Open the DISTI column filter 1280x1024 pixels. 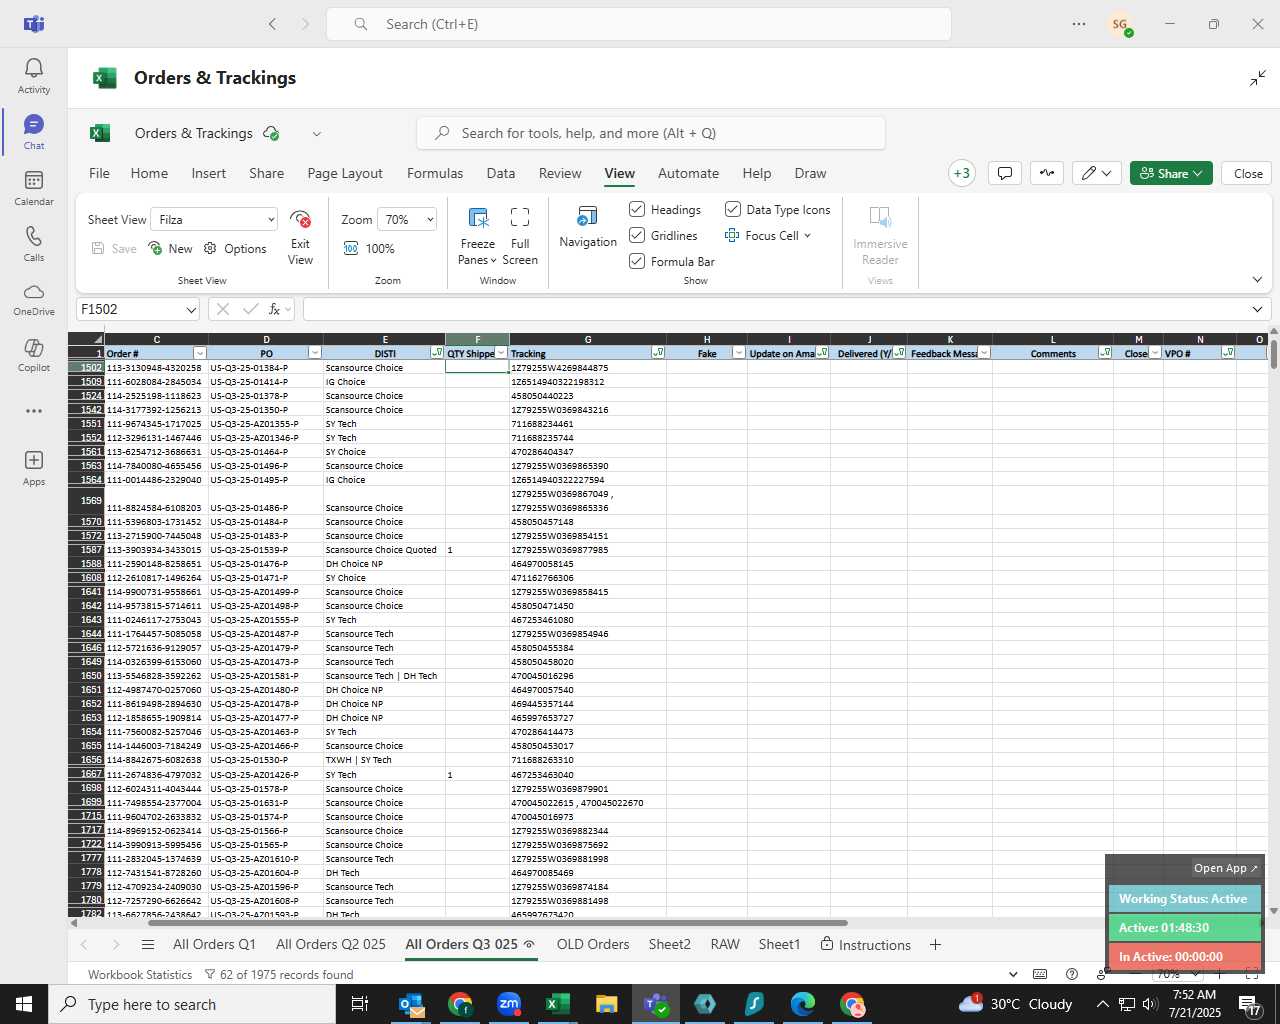tap(437, 353)
